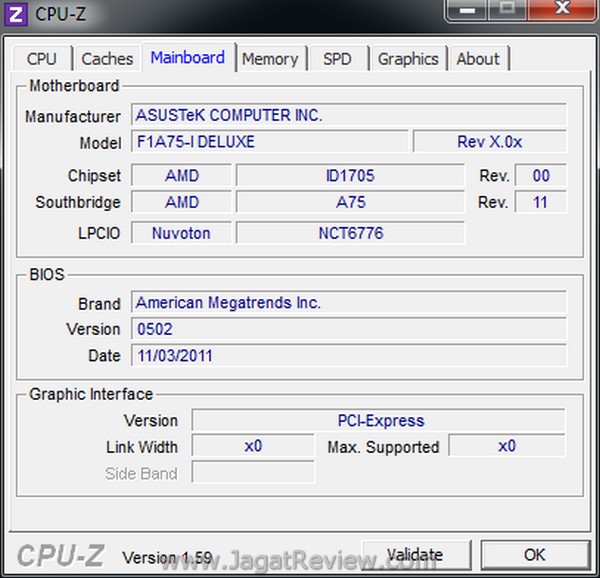Open the Caches tab
600x578 pixels.
click(x=108, y=59)
